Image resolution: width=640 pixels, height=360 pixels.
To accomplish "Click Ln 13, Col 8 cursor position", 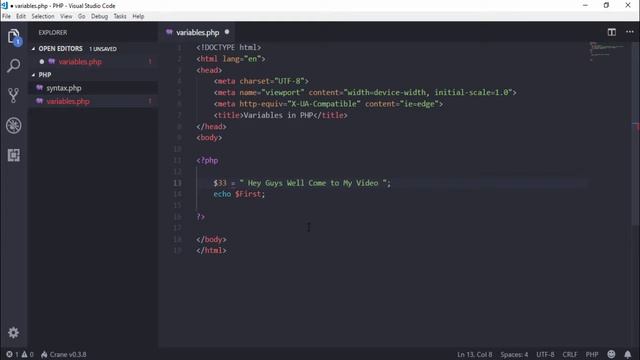I will click(474, 354).
